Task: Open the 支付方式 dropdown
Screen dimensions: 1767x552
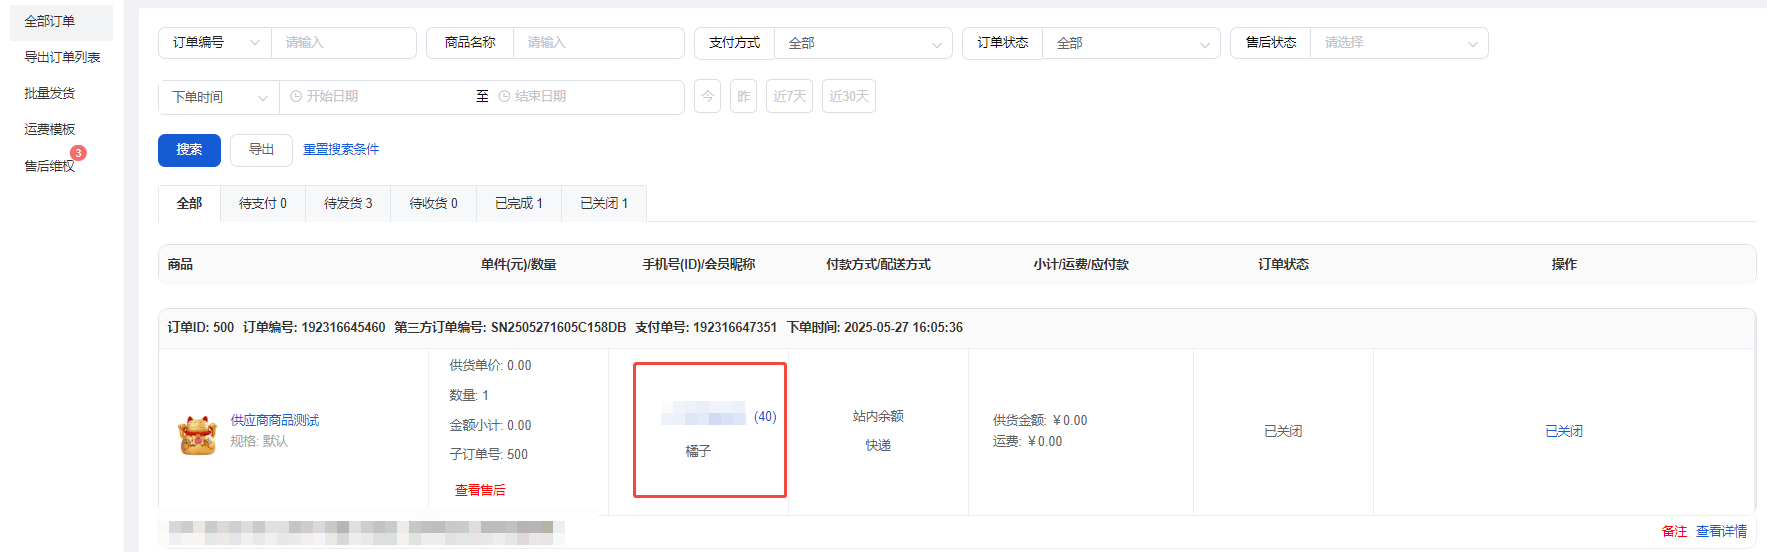Action: pos(862,44)
